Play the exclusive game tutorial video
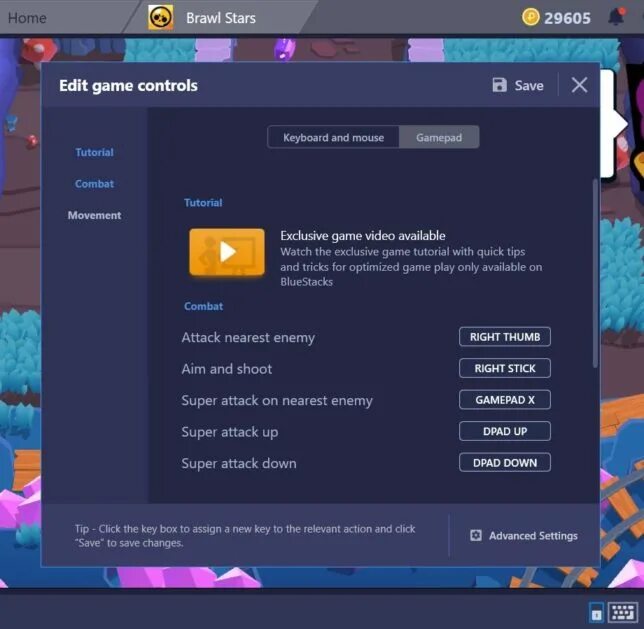Viewport: 644px width, 629px height. tap(227, 252)
